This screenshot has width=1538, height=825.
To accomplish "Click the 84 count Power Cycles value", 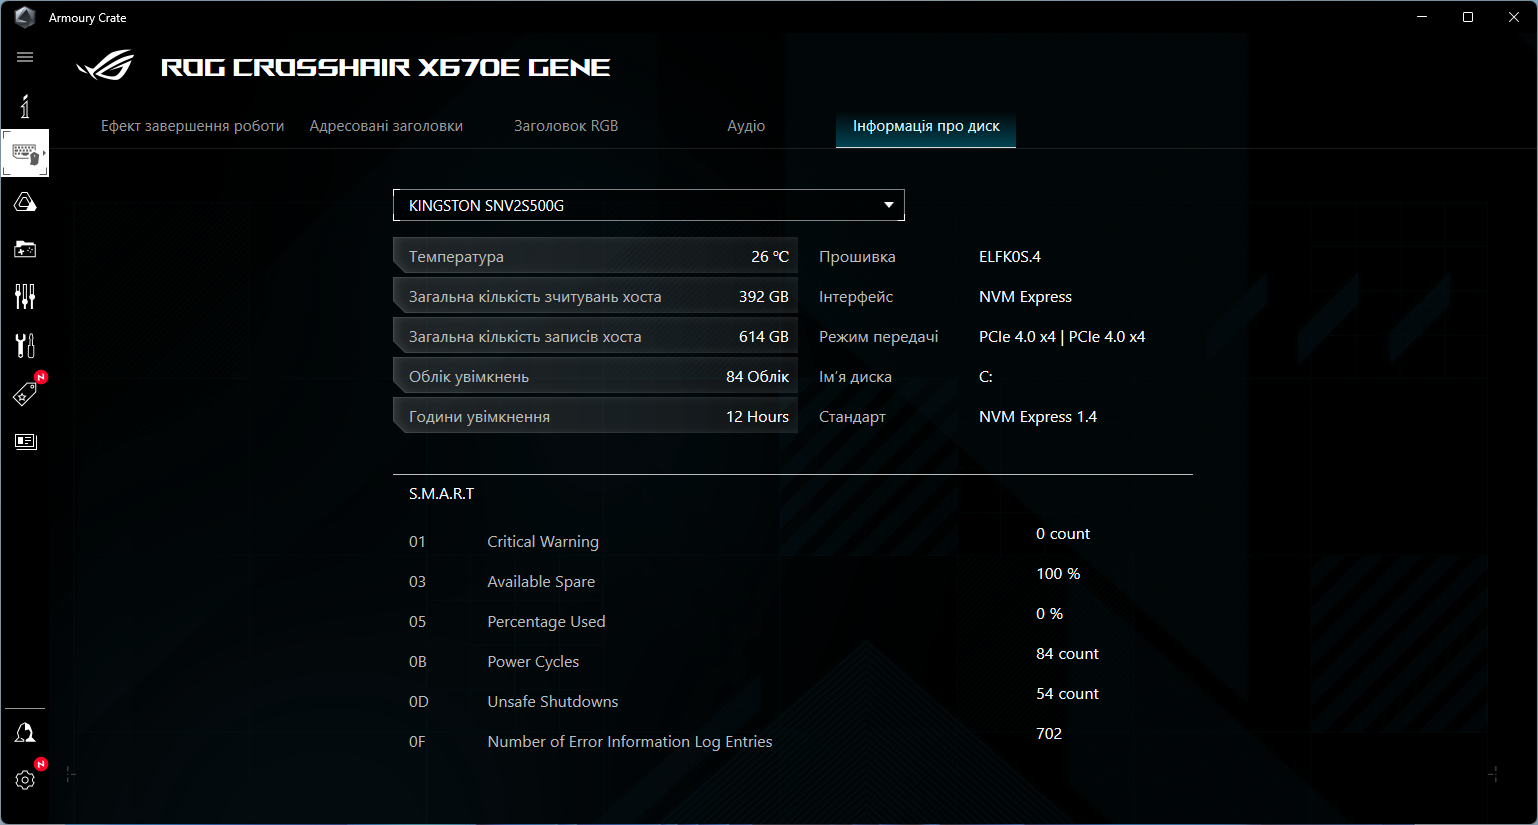I will (1067, 654).
